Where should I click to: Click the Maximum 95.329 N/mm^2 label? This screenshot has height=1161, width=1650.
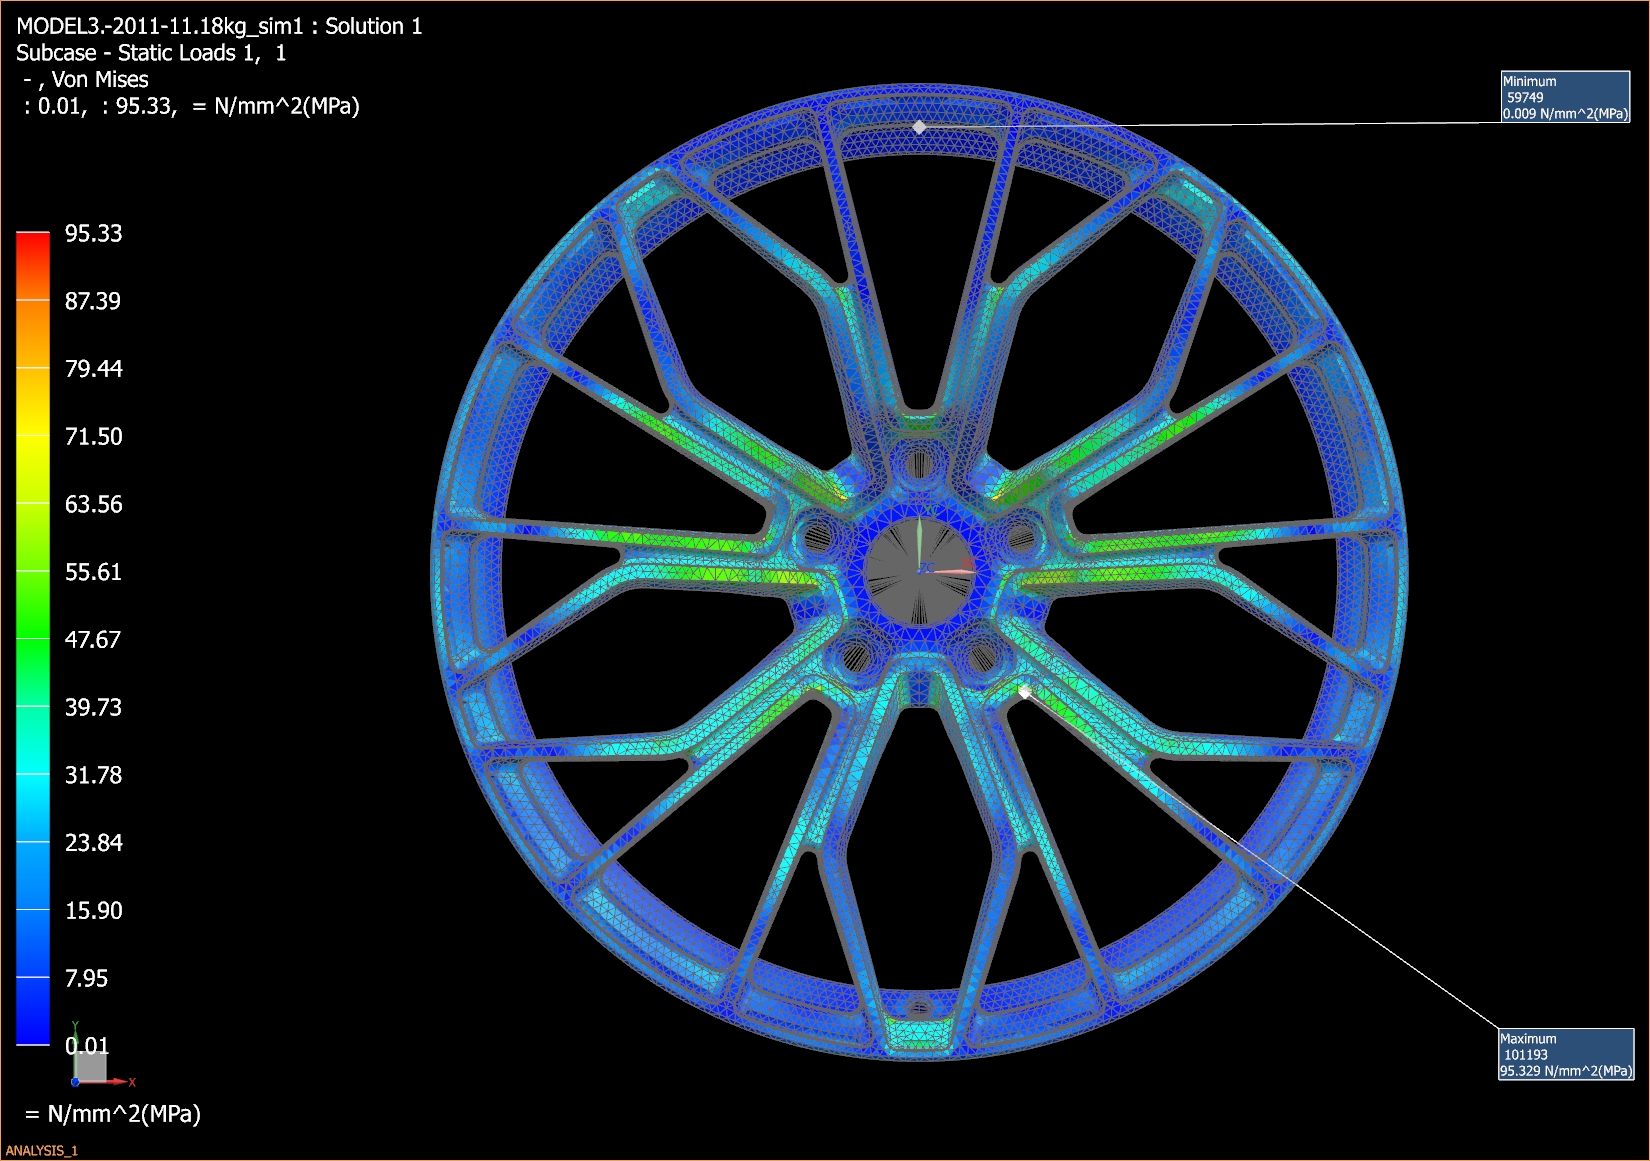coord(1567,1073)
